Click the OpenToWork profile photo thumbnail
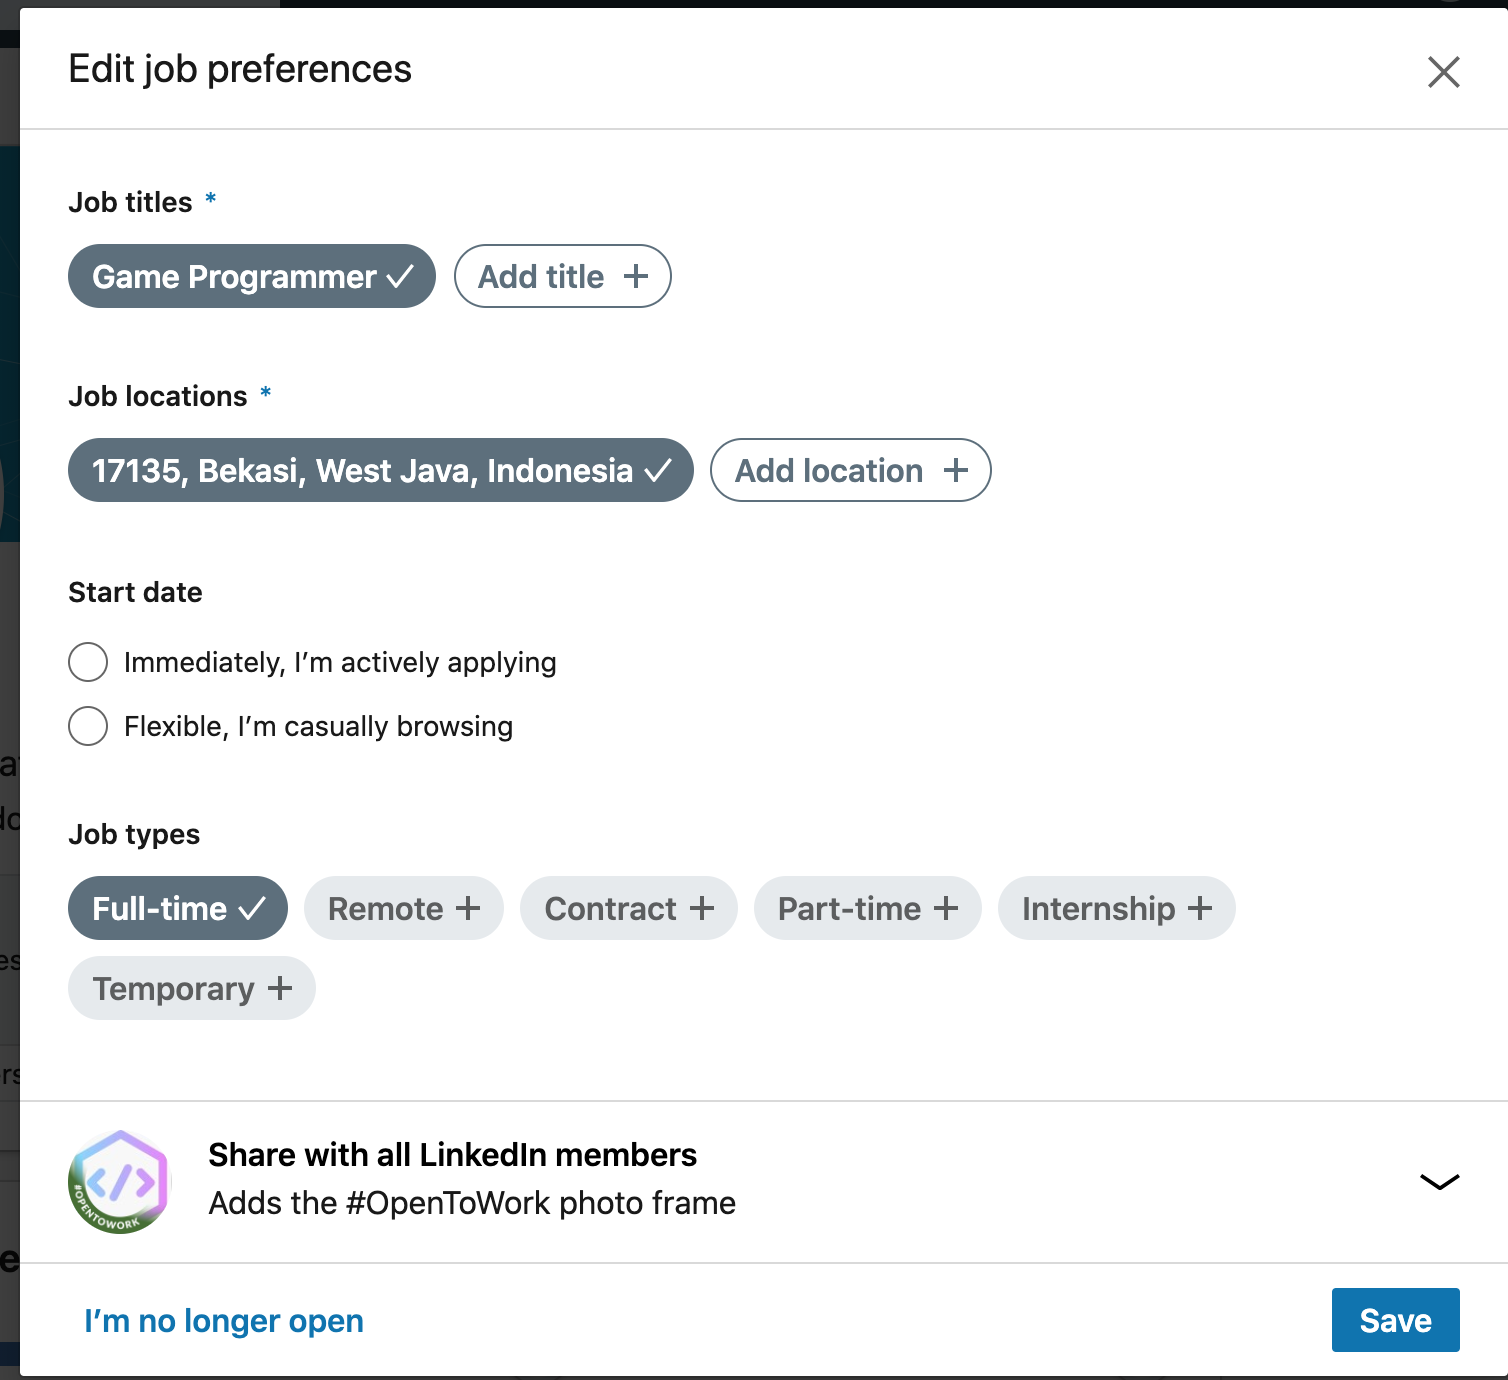 [119, 1182]
